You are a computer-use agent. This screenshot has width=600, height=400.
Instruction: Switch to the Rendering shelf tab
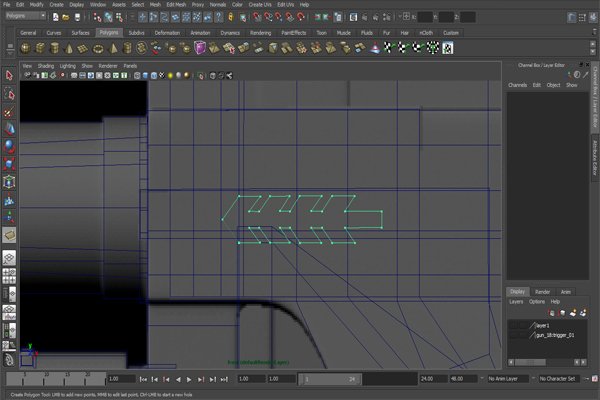[260, 33]
